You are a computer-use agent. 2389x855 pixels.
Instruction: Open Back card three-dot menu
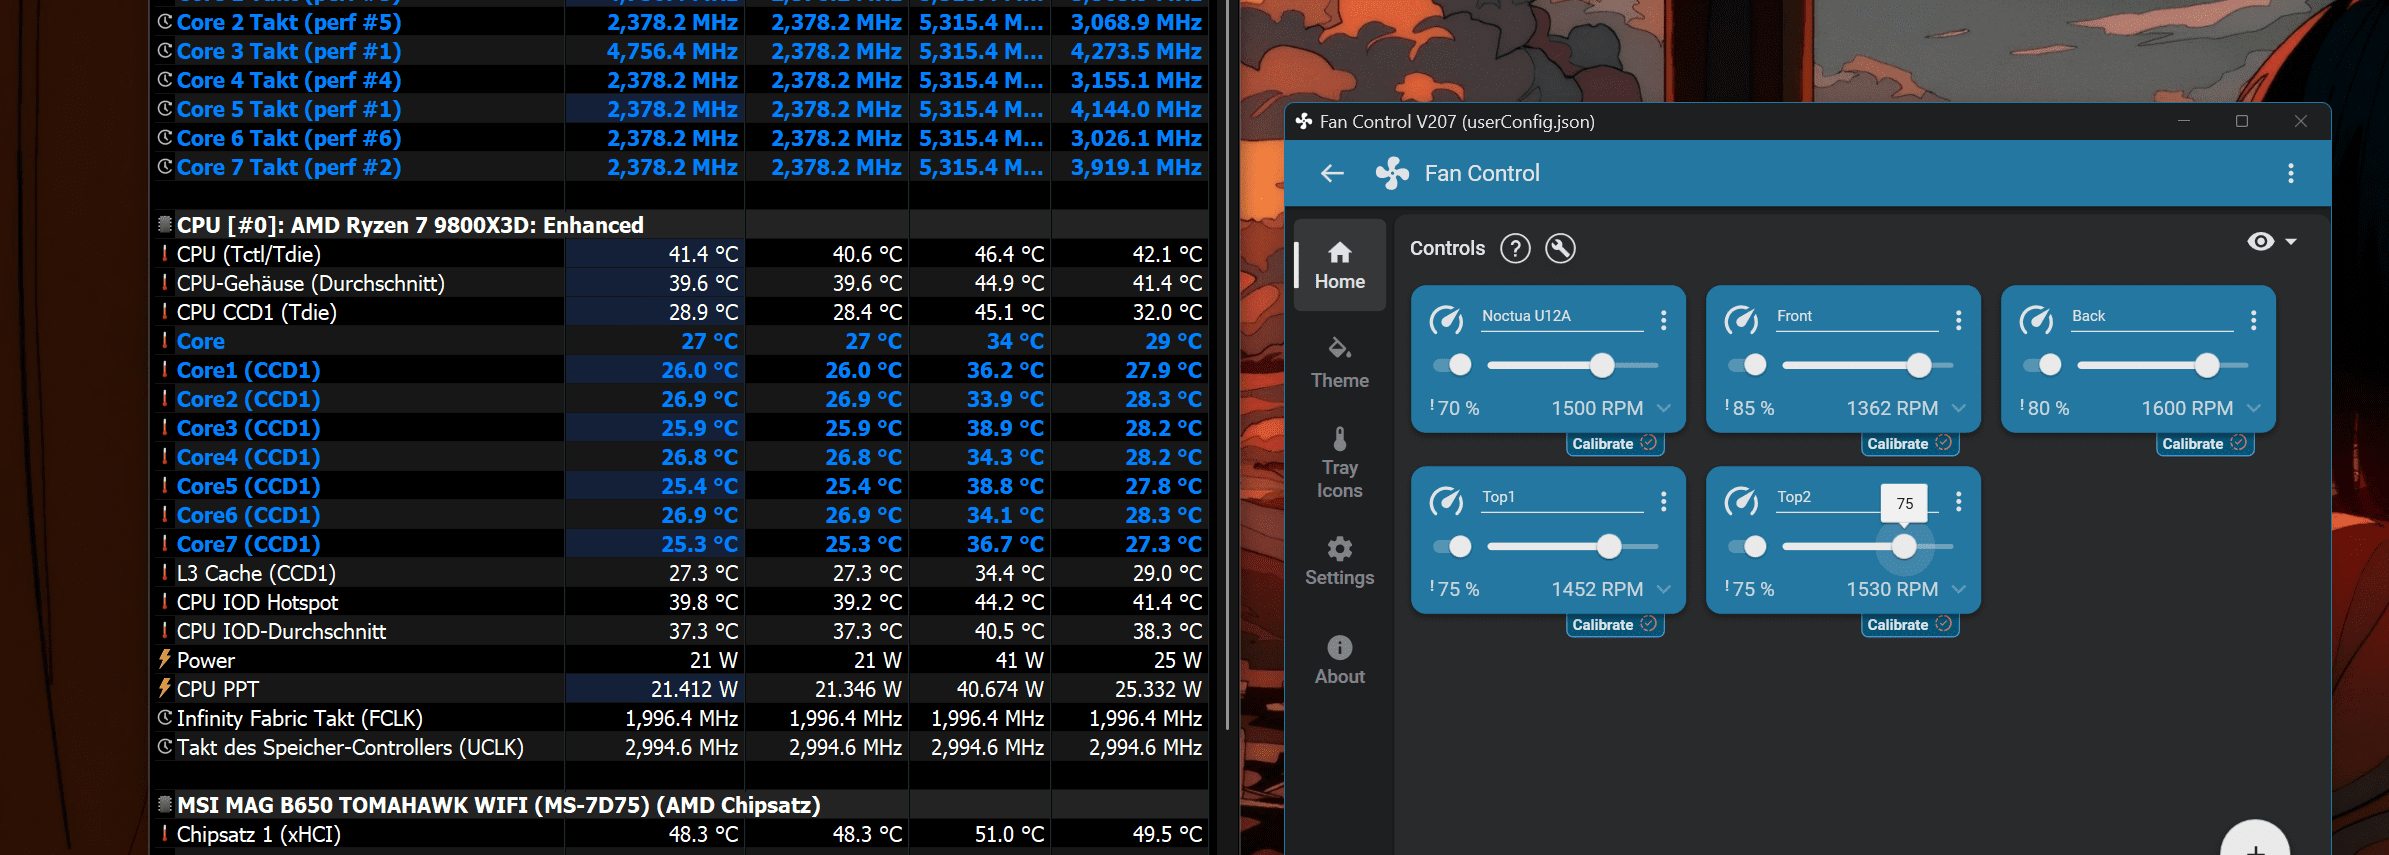pyautogui.click(x=2253, y=320)
